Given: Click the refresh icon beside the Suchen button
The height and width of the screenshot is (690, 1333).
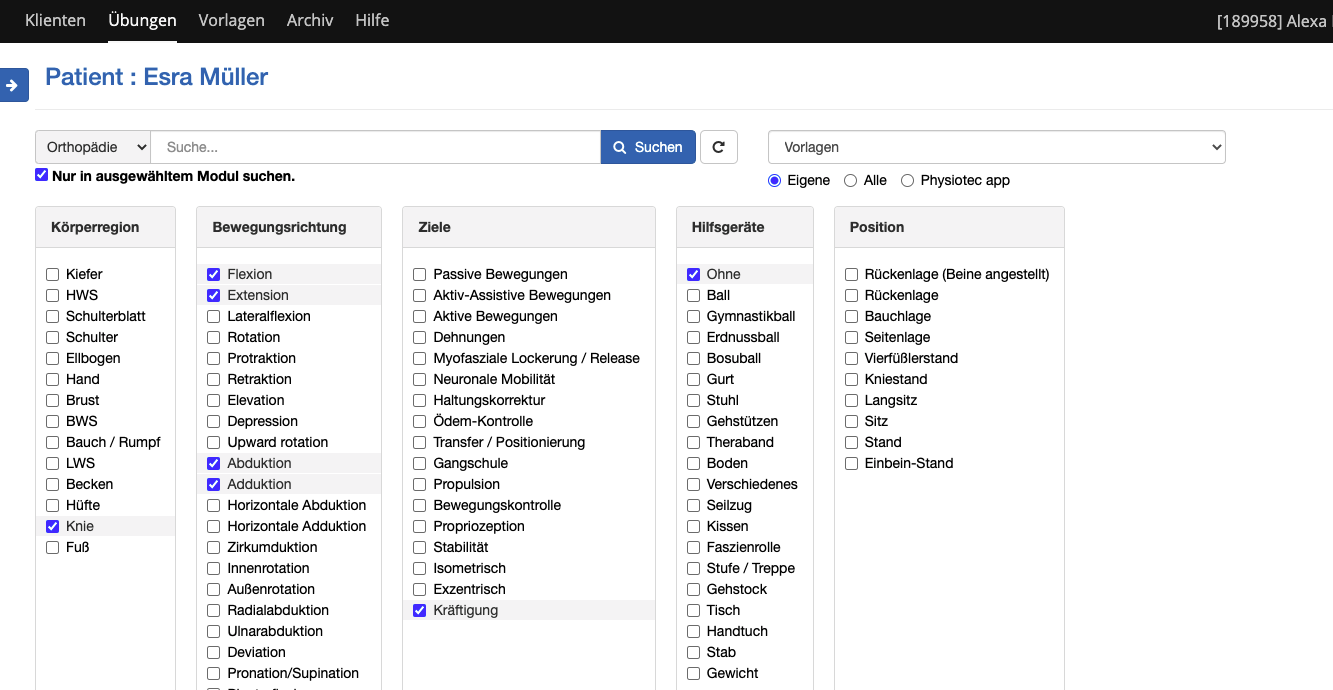Looking at the screenshot, I should pos(718,146).
